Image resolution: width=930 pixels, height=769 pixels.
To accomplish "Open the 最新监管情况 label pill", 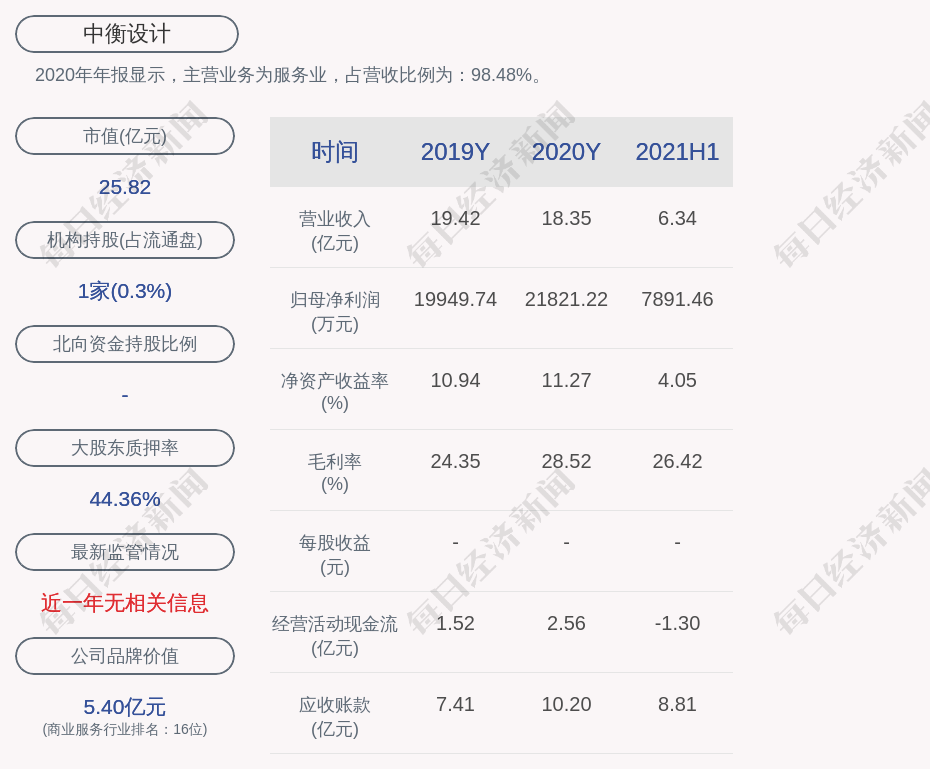I will [x=125, y=552].
